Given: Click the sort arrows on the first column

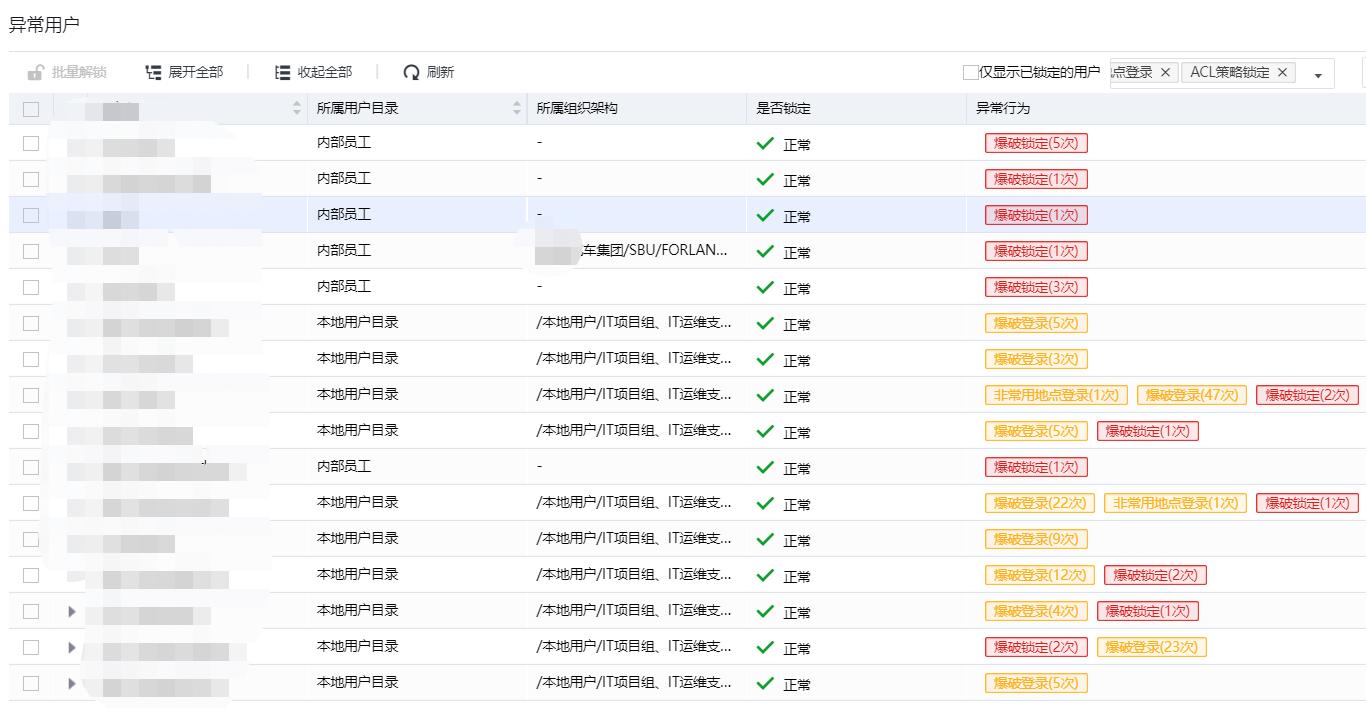Looking at the screenshot, I should [297, 108].
